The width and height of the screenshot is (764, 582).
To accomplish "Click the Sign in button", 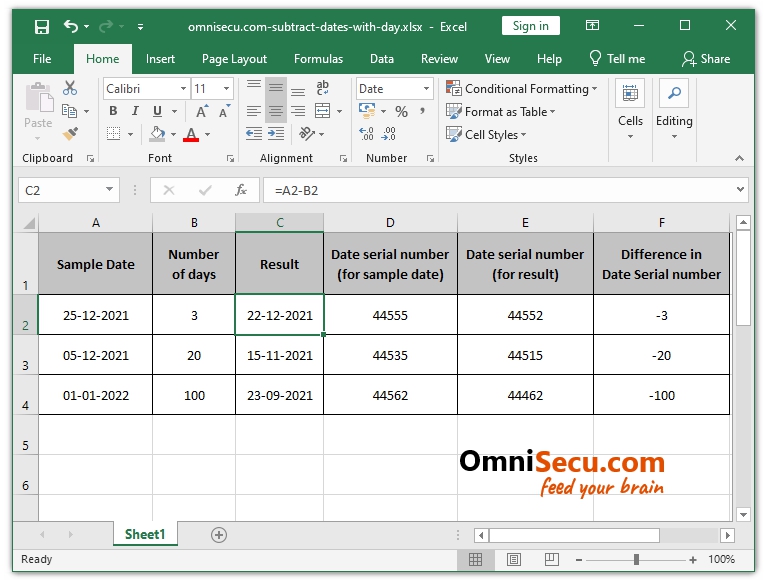I will pos(531,26).
